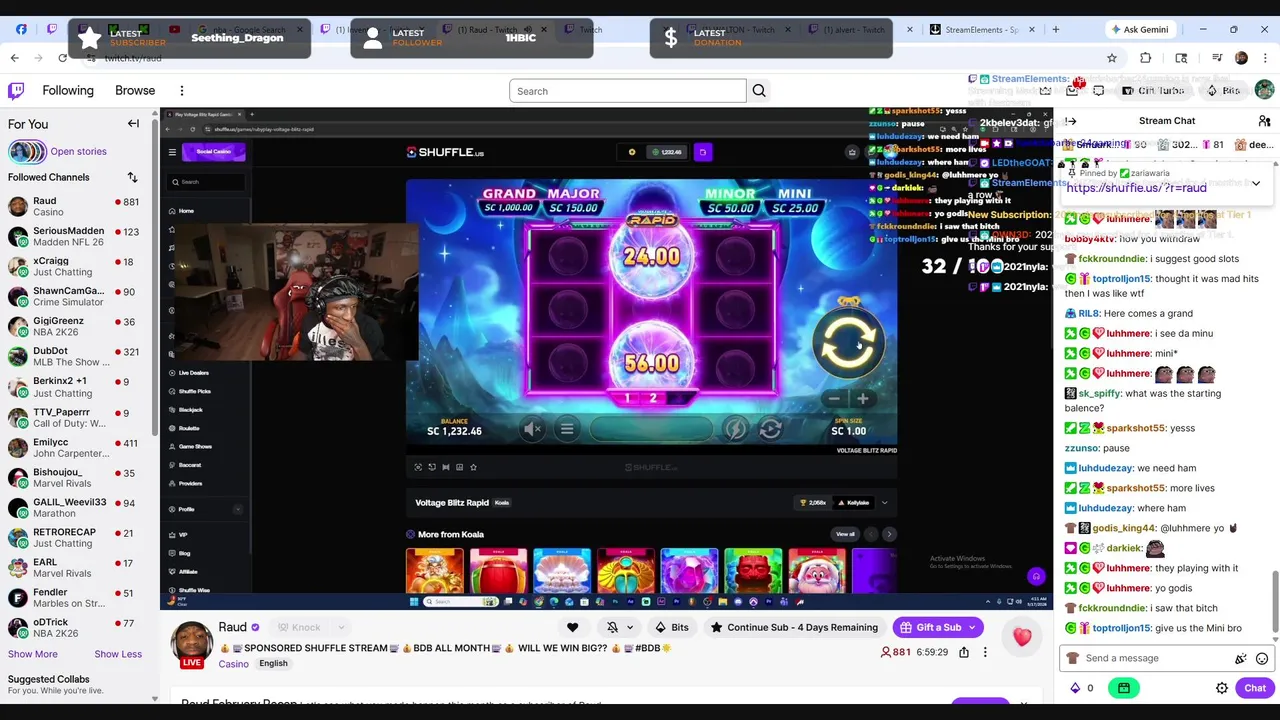
Task: Click the purple Chat send button
Action: 1255,689
